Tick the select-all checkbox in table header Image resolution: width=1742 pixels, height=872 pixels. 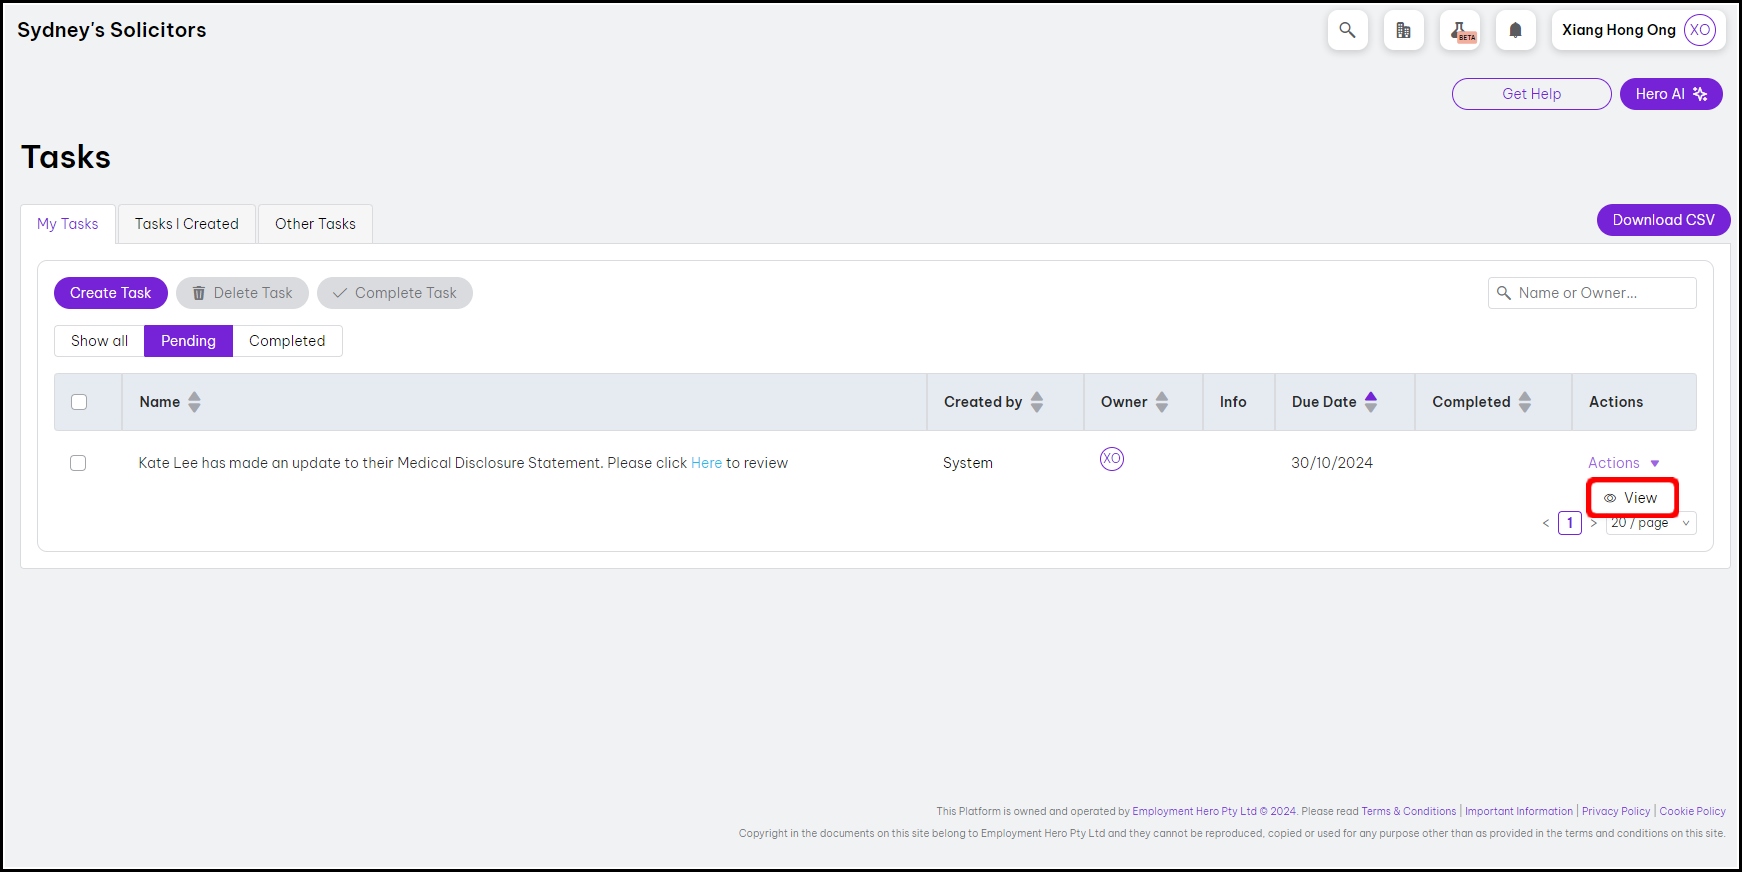[79, 402]
